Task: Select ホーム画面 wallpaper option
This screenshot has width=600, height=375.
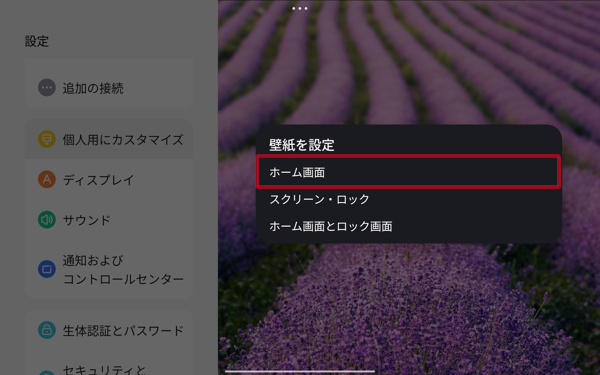Action: click(408, 172)
